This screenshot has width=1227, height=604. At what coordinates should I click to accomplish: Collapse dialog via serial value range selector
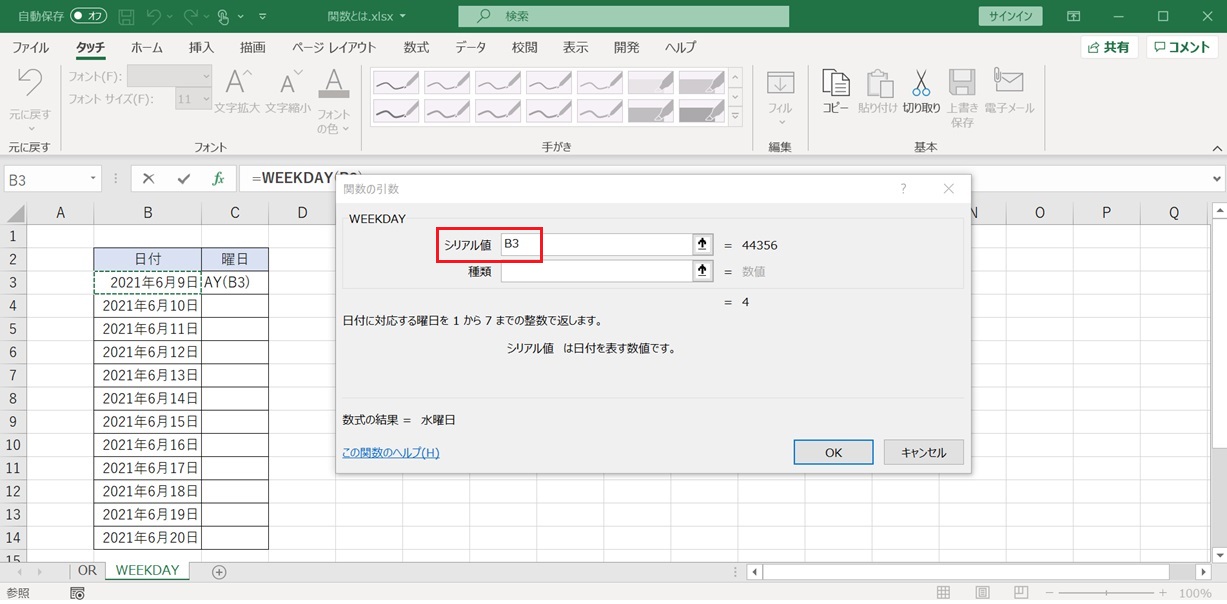(702, 244)
